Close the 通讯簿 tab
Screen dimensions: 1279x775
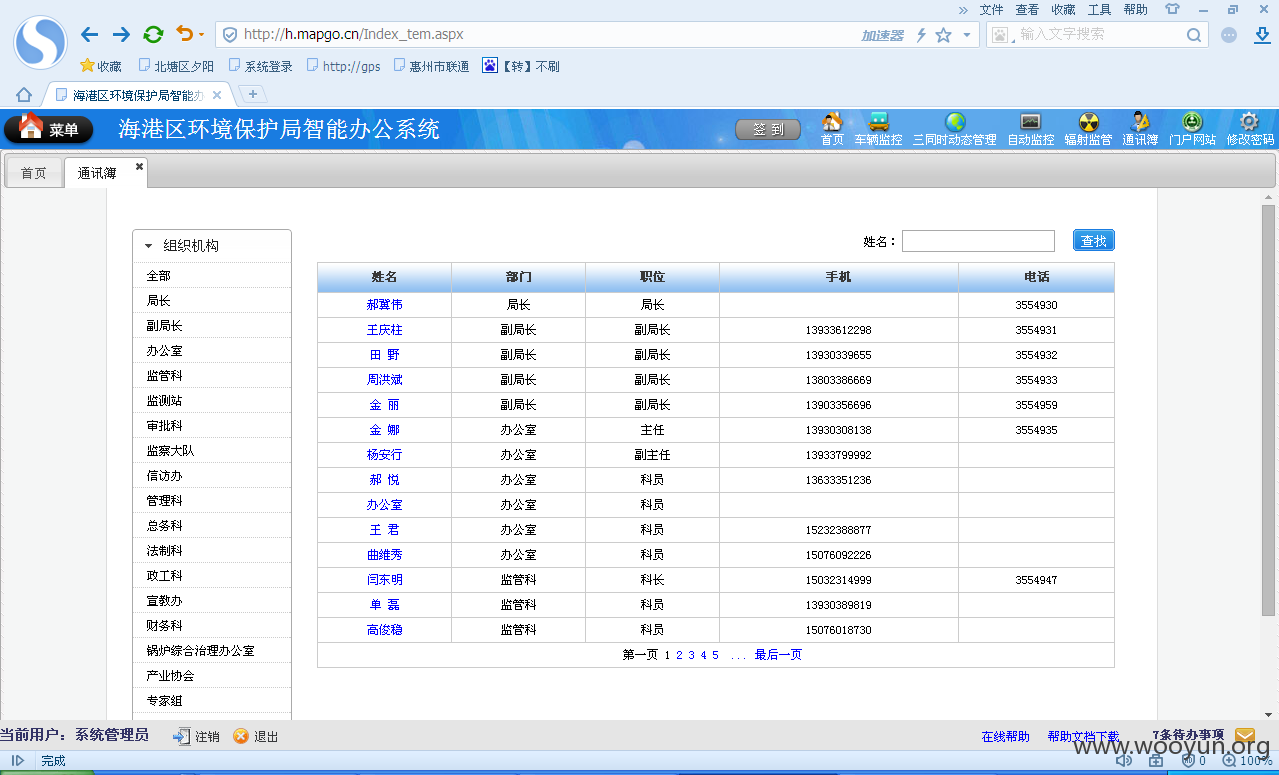pyautogui.click(x=140, y=166)
